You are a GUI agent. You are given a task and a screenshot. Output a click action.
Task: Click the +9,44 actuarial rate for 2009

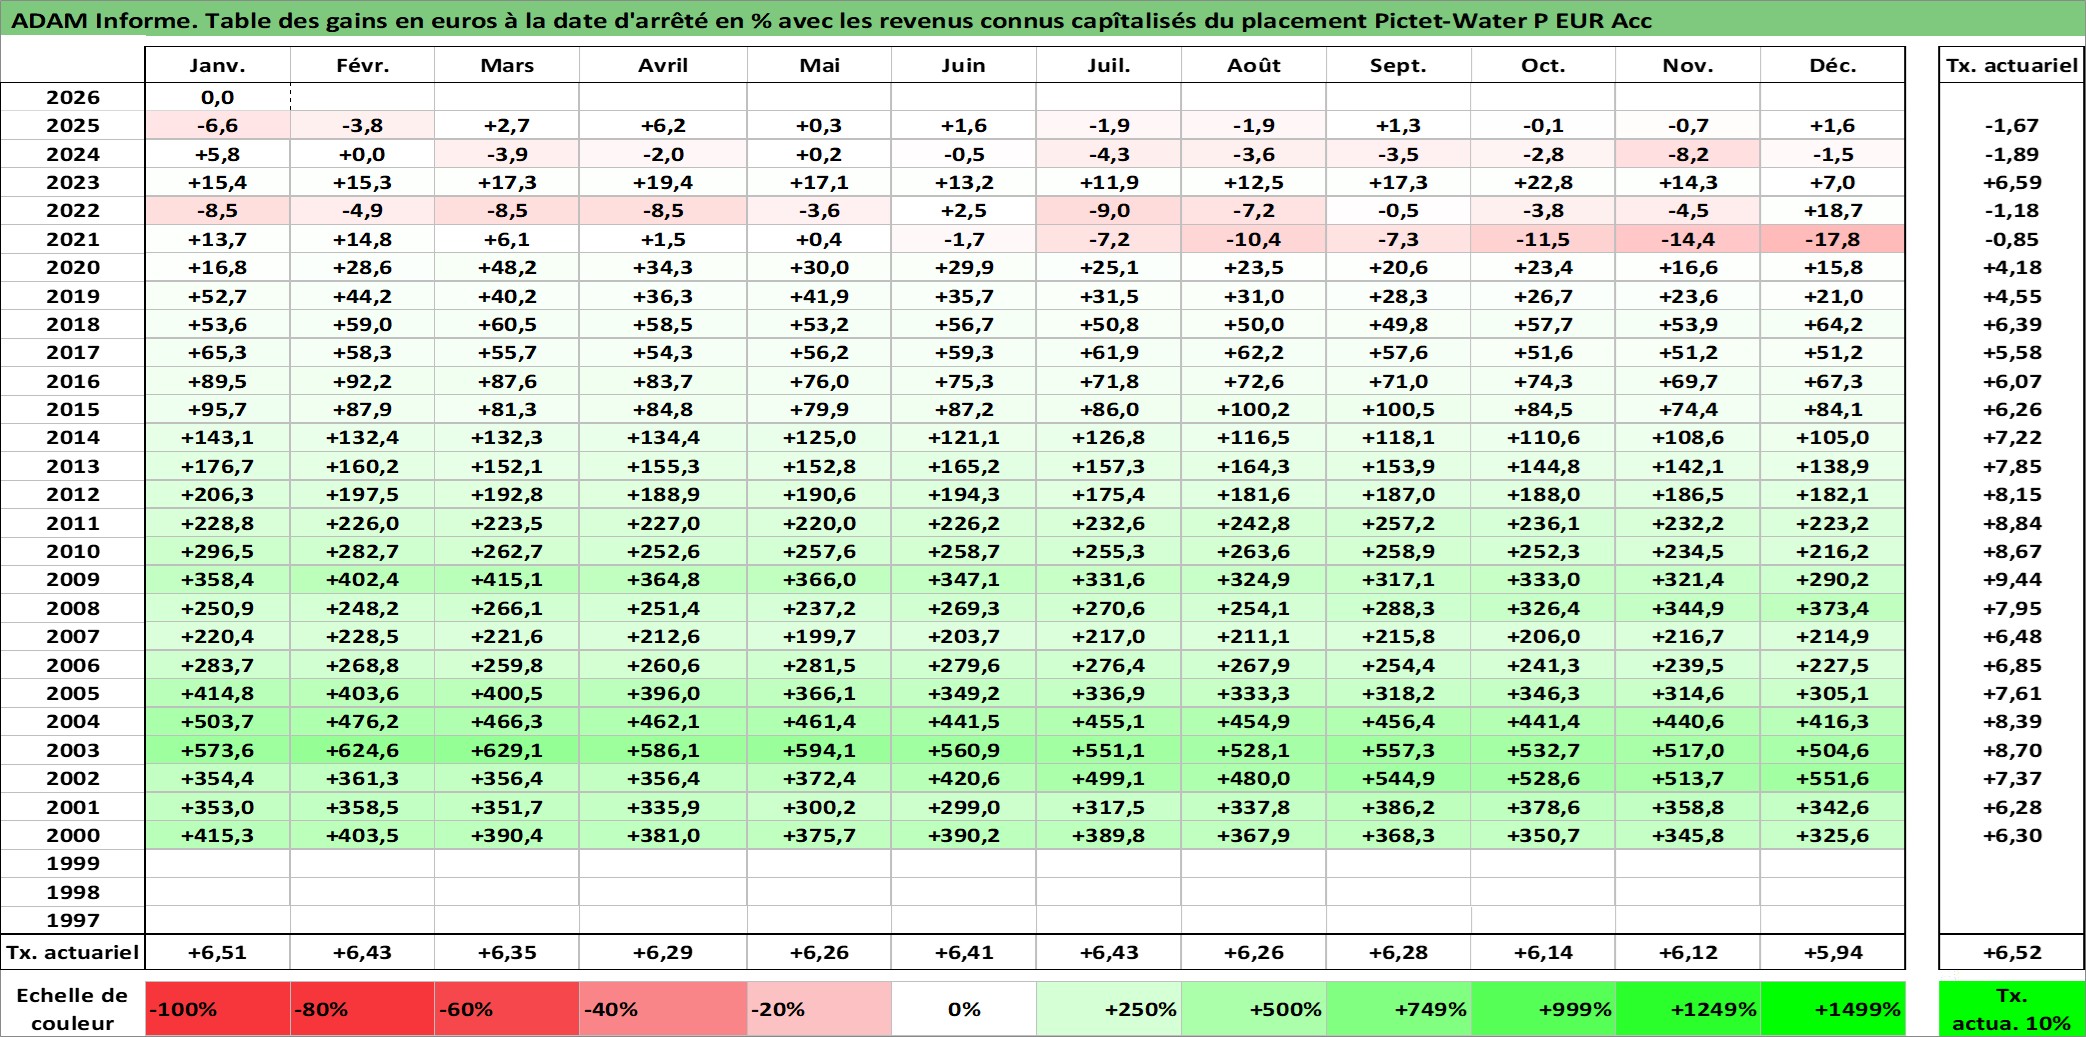(2012, 579)
